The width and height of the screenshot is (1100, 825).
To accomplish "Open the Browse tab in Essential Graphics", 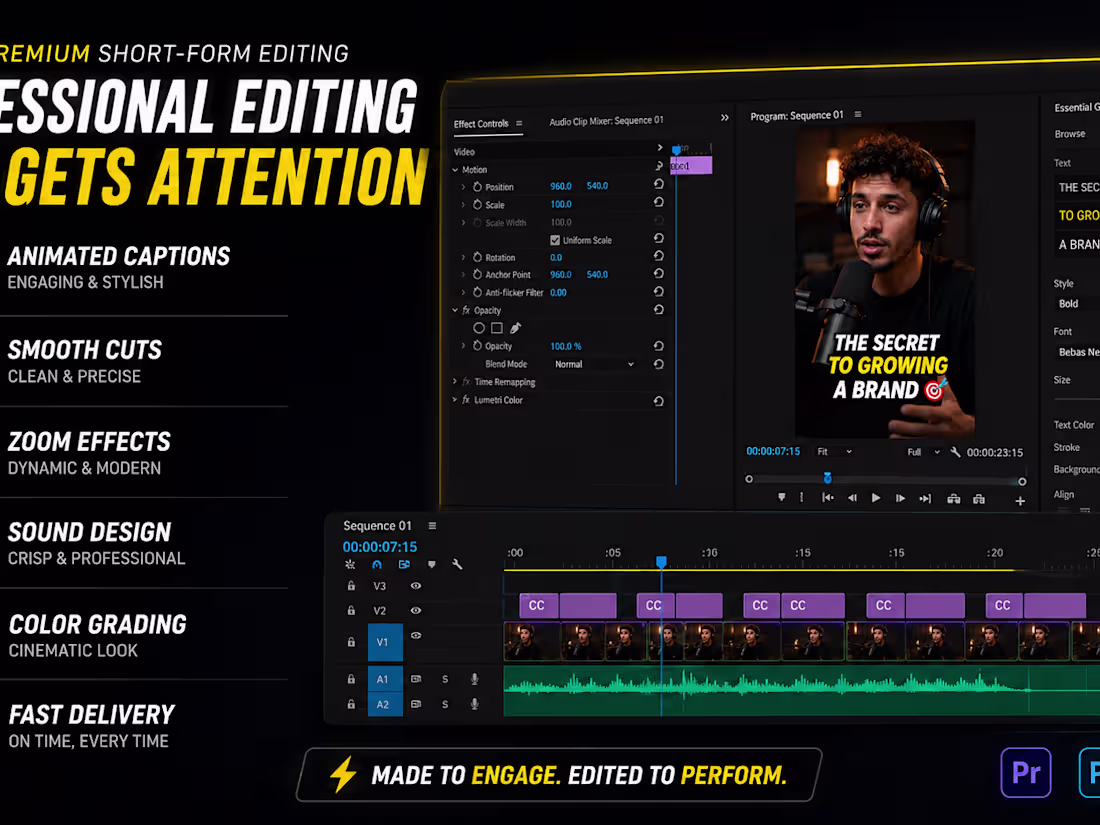I will click(x=1070, y=134).
